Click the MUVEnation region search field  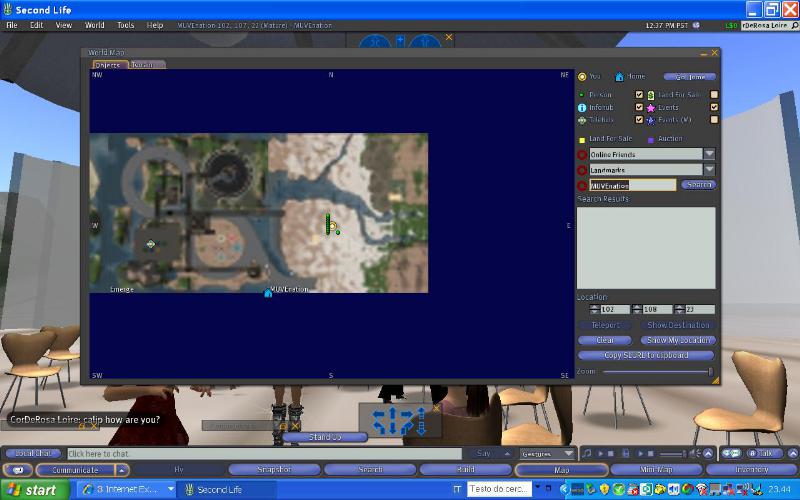tap(633, 185)
